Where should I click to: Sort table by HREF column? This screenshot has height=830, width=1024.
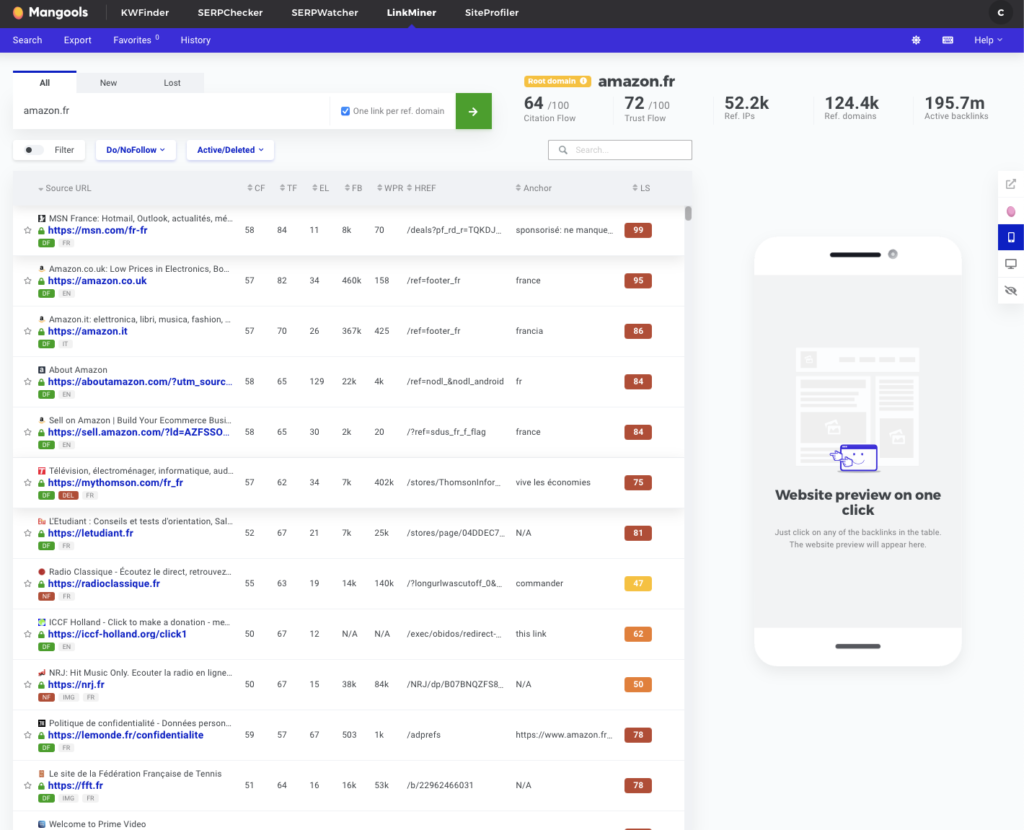421,188
